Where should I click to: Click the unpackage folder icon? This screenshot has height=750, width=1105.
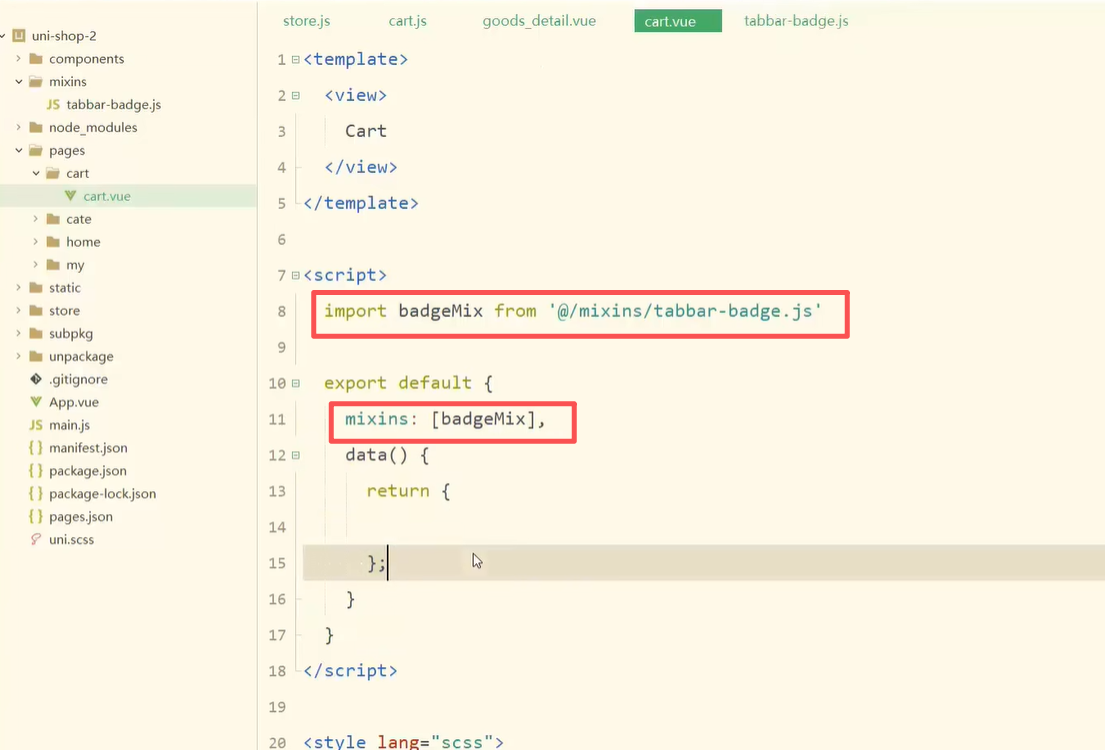click(x=36, y=357)
